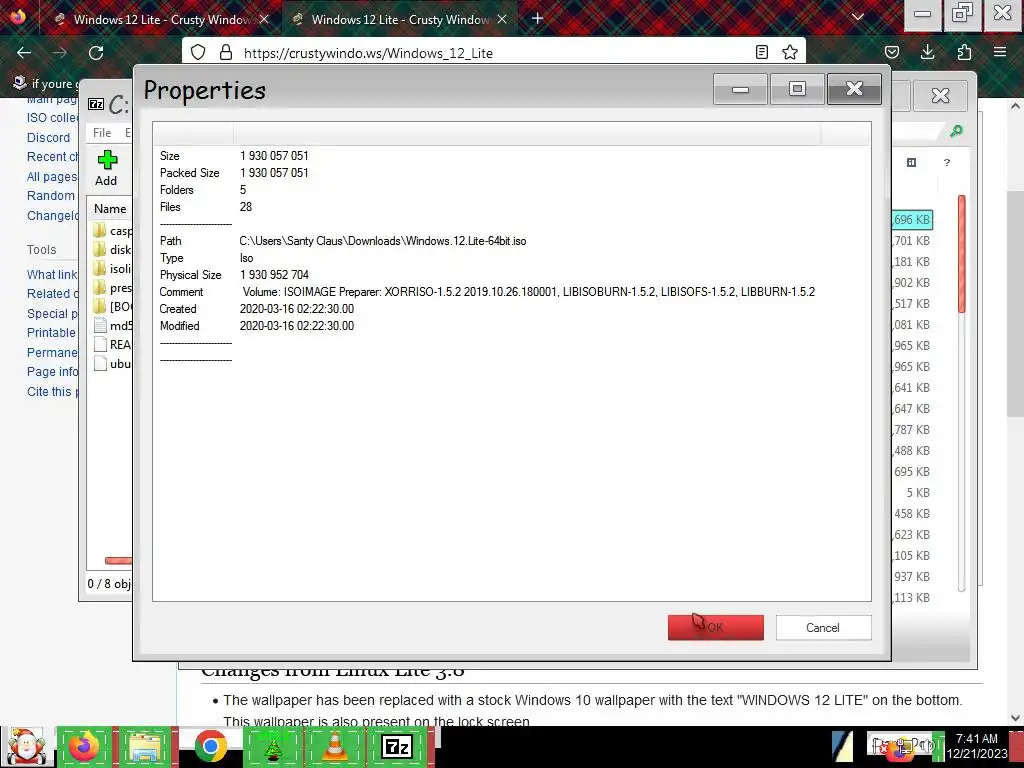1024x768 pixels.
Task: Open Discord sidebar link
Action: [48, 137]
